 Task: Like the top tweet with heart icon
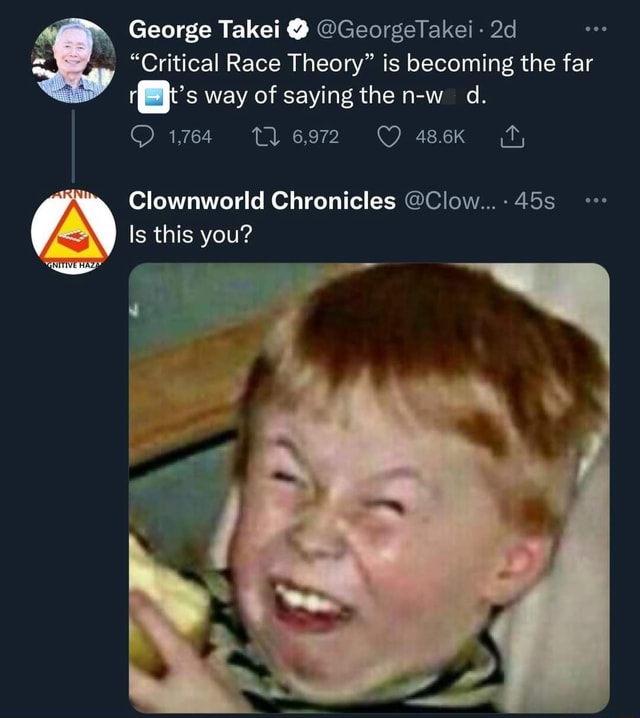(389, 137)
